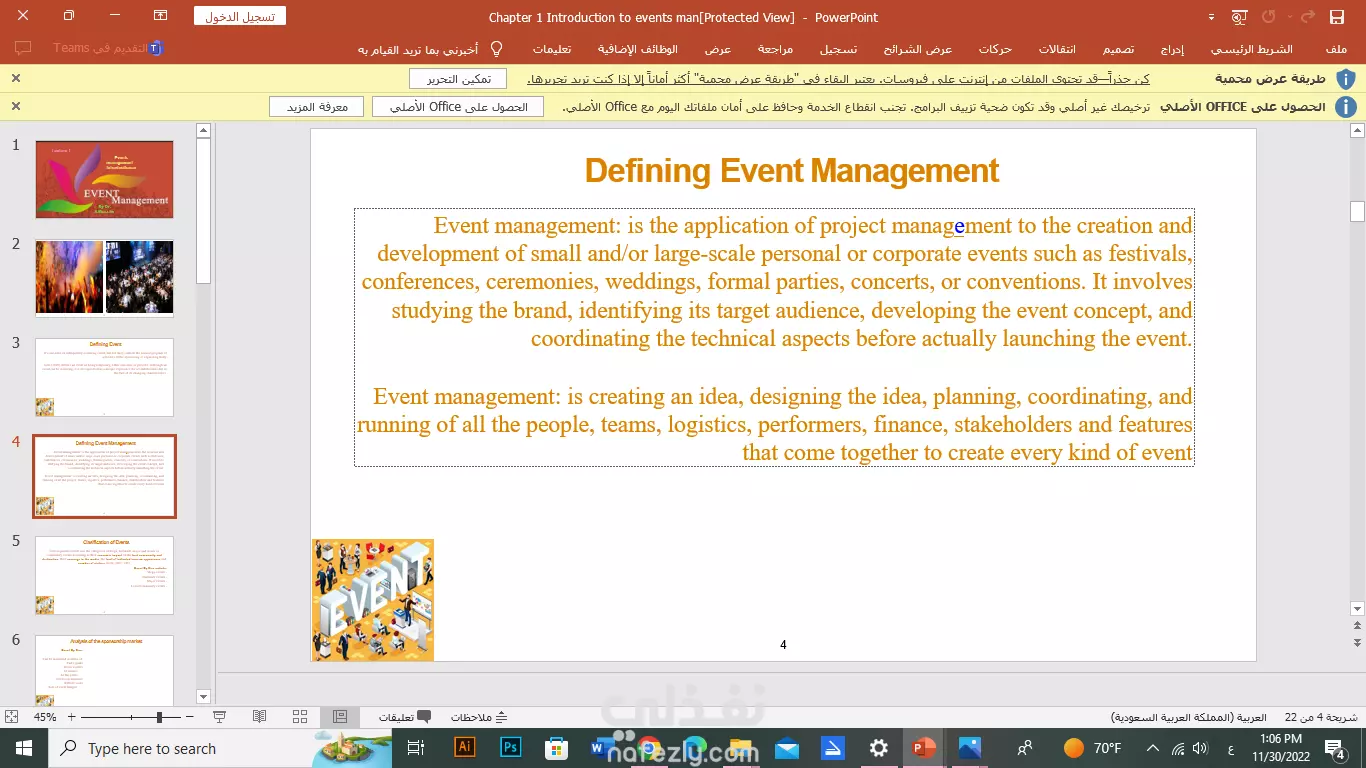The width and height of the screenshot is (1366, 768).
Task: Open Windows Settings gear from taskbar
Action: (x=879, y=748)
